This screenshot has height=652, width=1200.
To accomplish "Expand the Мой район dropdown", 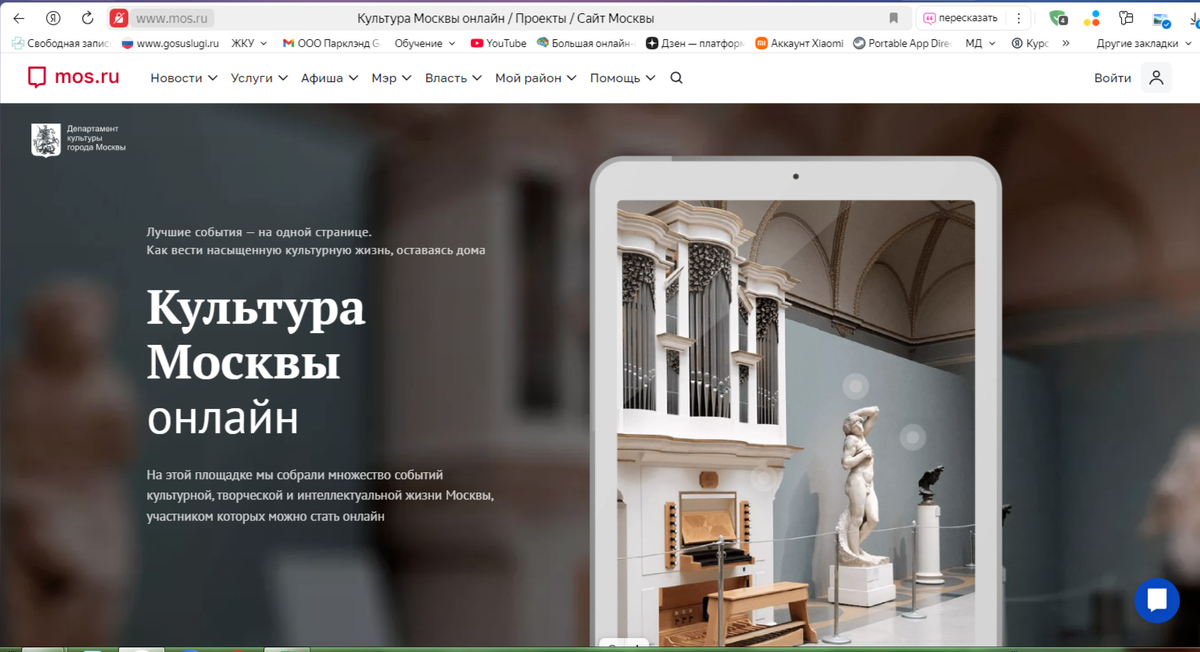I will coord(536,78).
